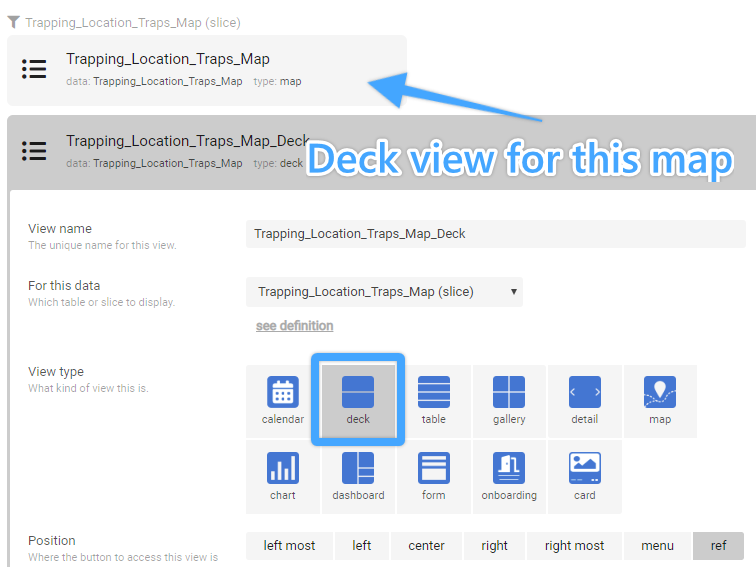Click the 'type: map' text
The image size is (756, 567).
[277, 81]
